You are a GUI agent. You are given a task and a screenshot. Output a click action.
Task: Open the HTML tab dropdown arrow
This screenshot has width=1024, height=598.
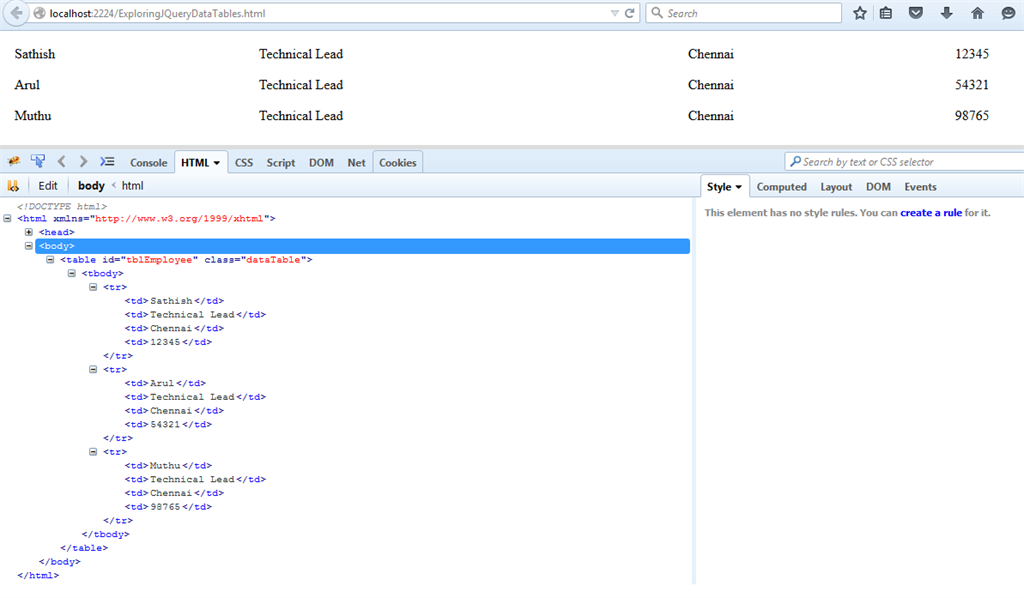(x=217, y=163)
